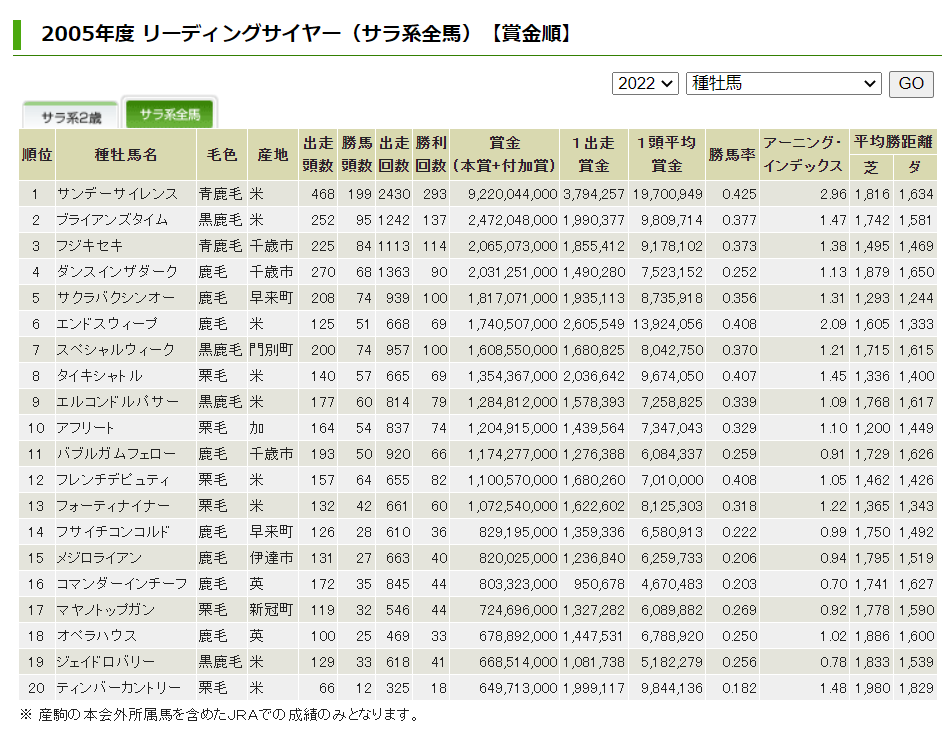
Task: Click sire name エンドスウィープ
Action: tap(107, 324)
